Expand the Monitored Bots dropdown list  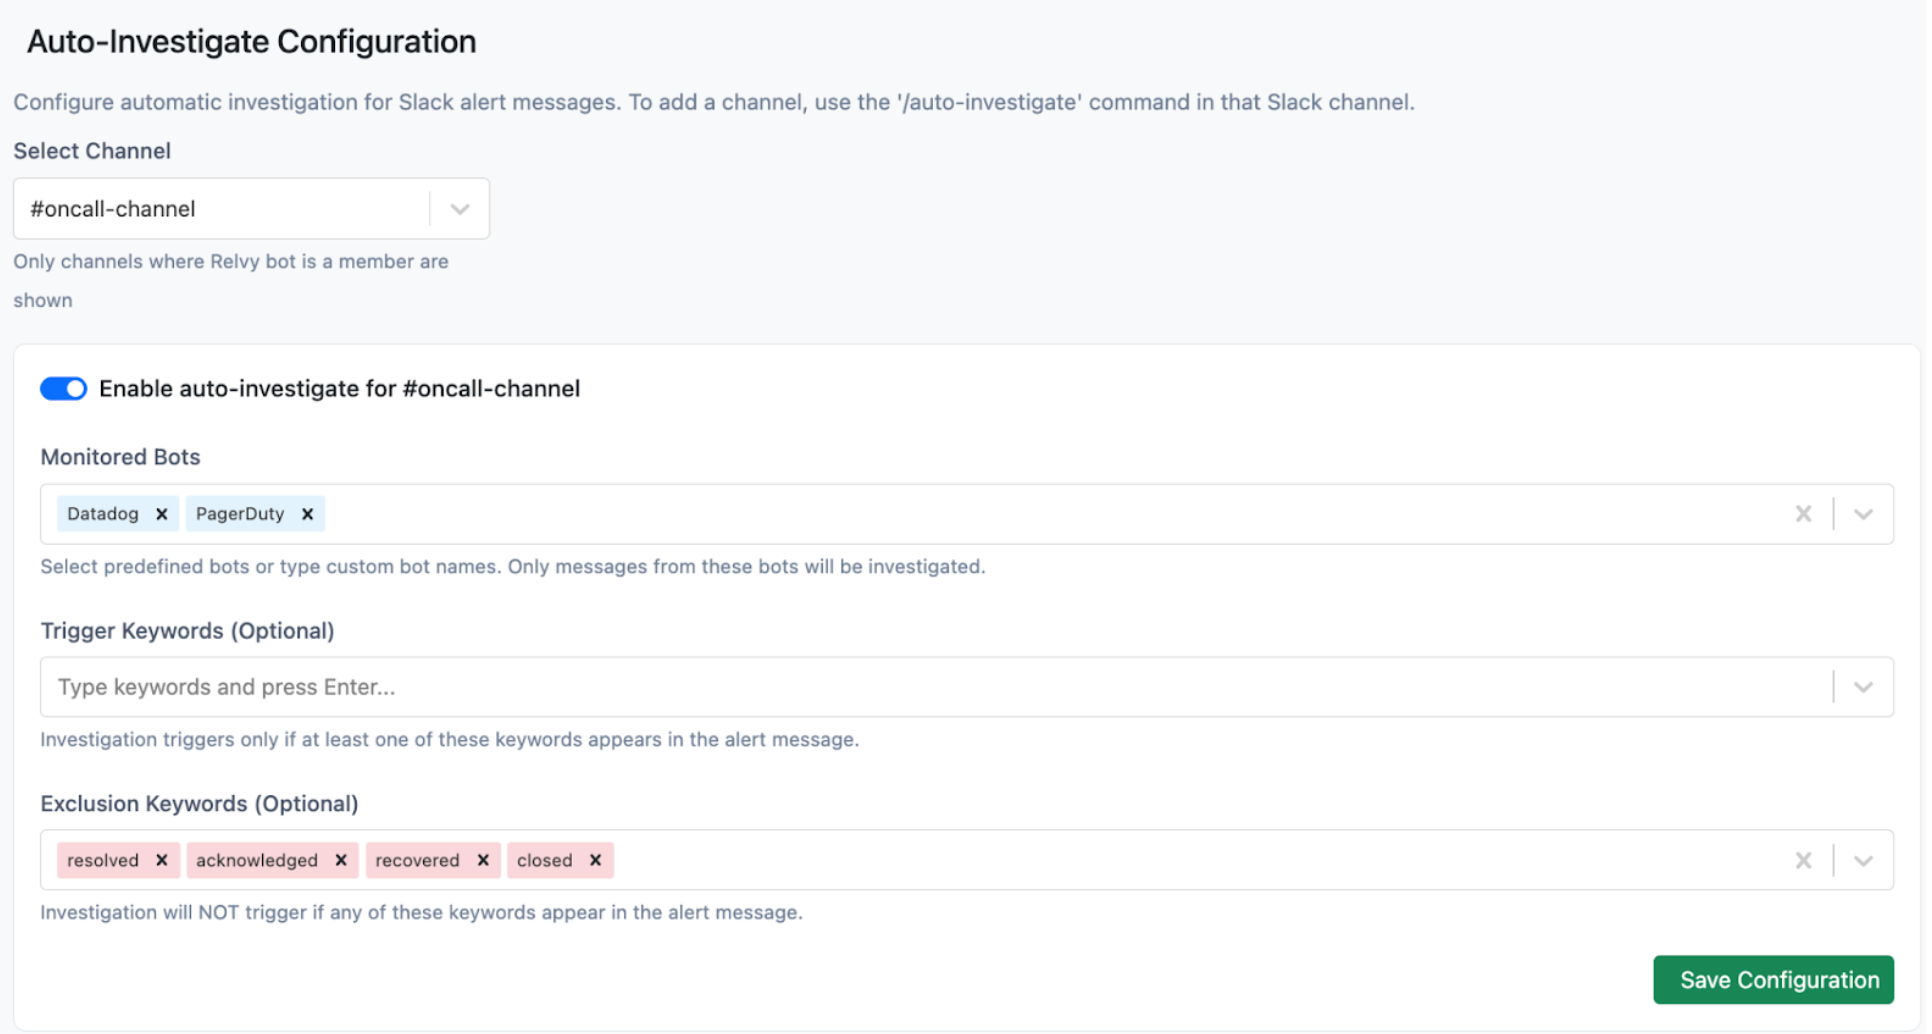pos(1863,513)
